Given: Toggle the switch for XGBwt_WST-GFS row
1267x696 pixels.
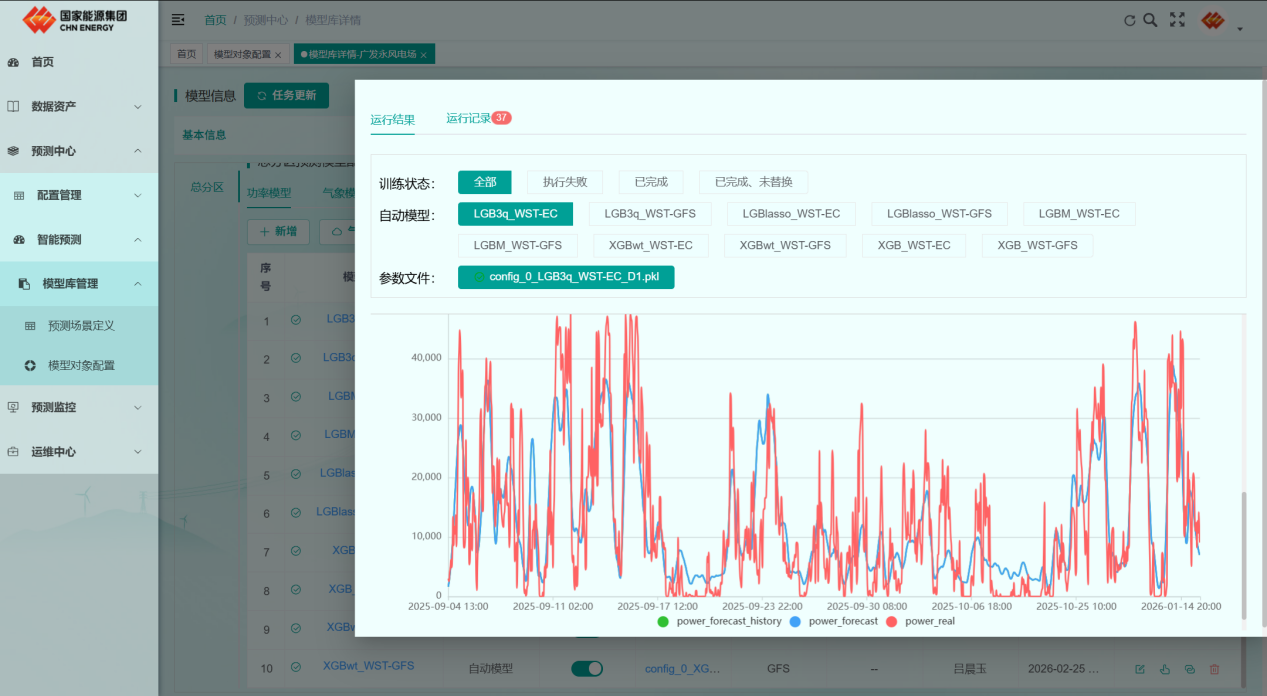Looking at the screenshot, I should pyautogui.click(x=587, y=668).
